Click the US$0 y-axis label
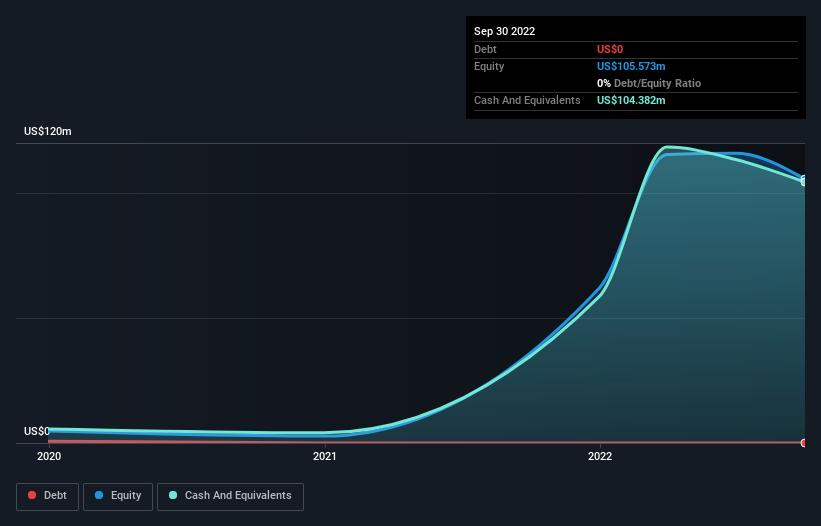821x526 pixels. tap(37, 431)
